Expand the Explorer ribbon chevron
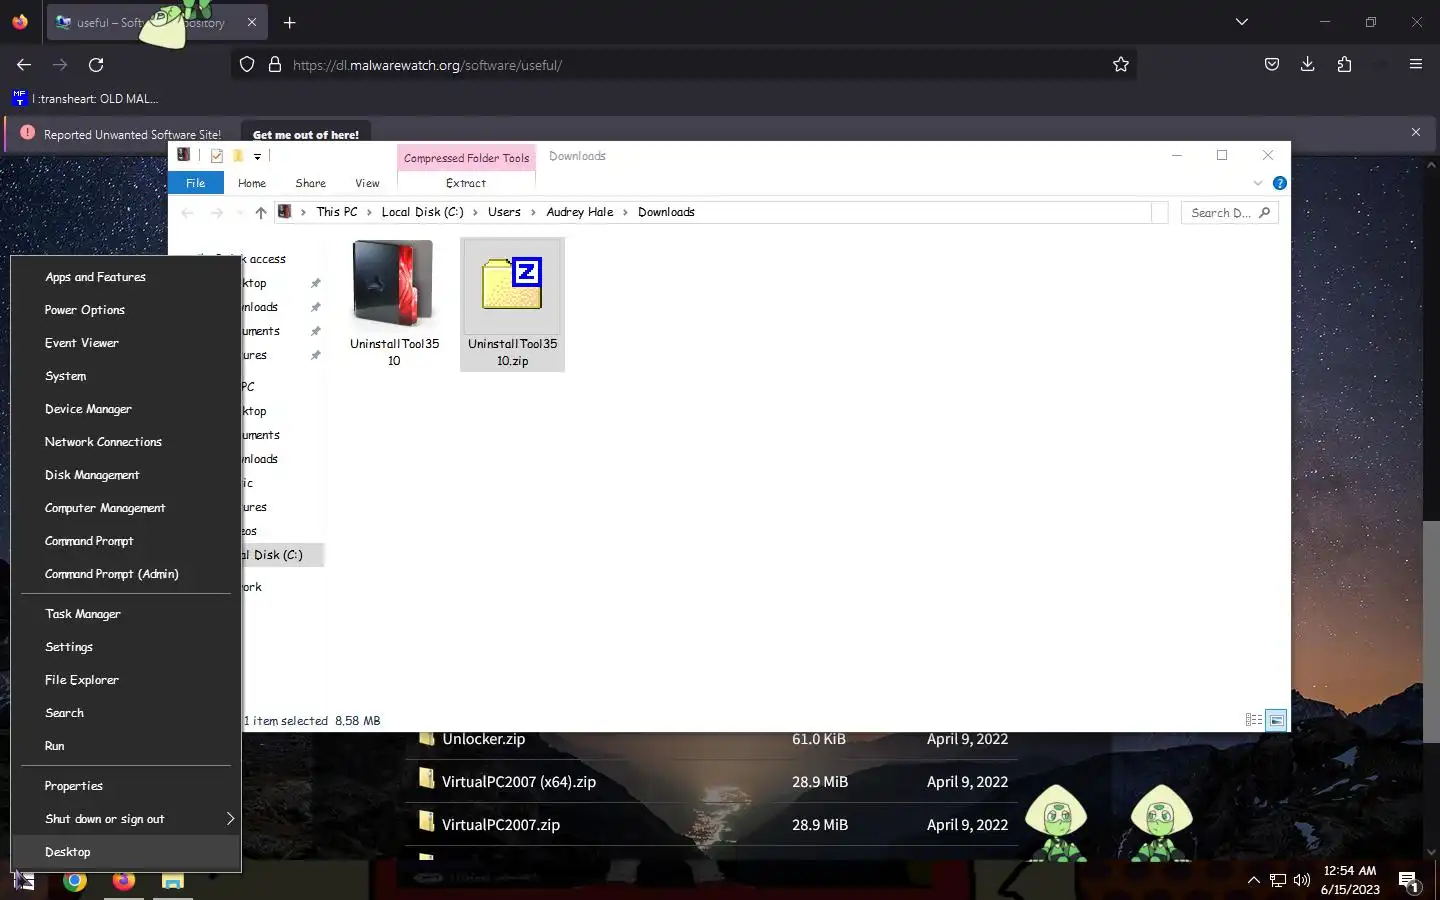 pos(1258,183)
